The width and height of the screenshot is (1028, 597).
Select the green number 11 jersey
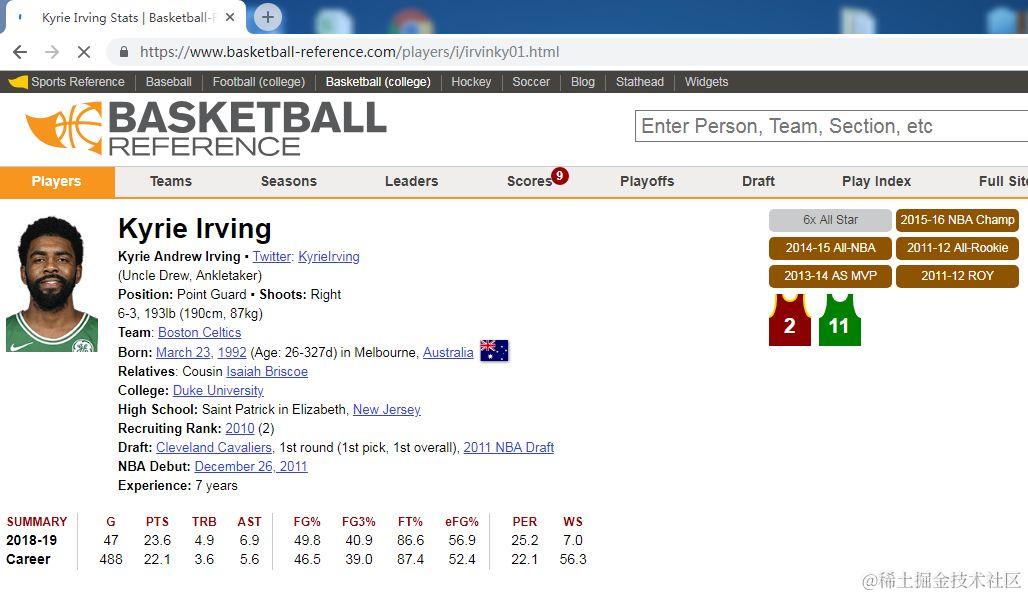839,320
